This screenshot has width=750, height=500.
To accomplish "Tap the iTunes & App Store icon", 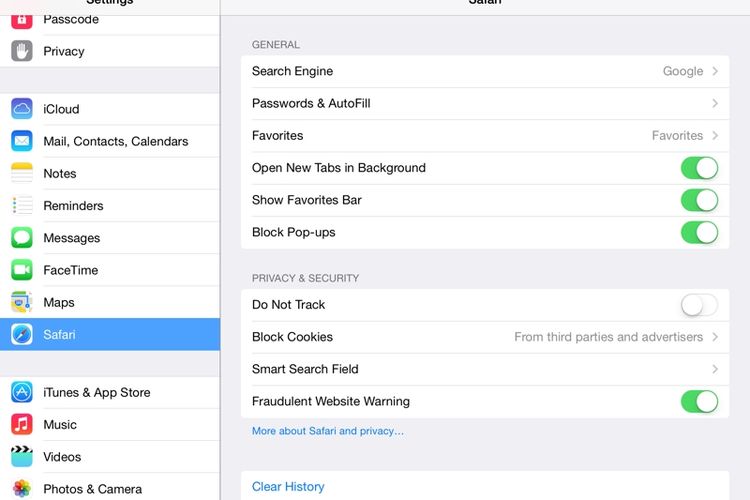I will [x=22, y=392].
